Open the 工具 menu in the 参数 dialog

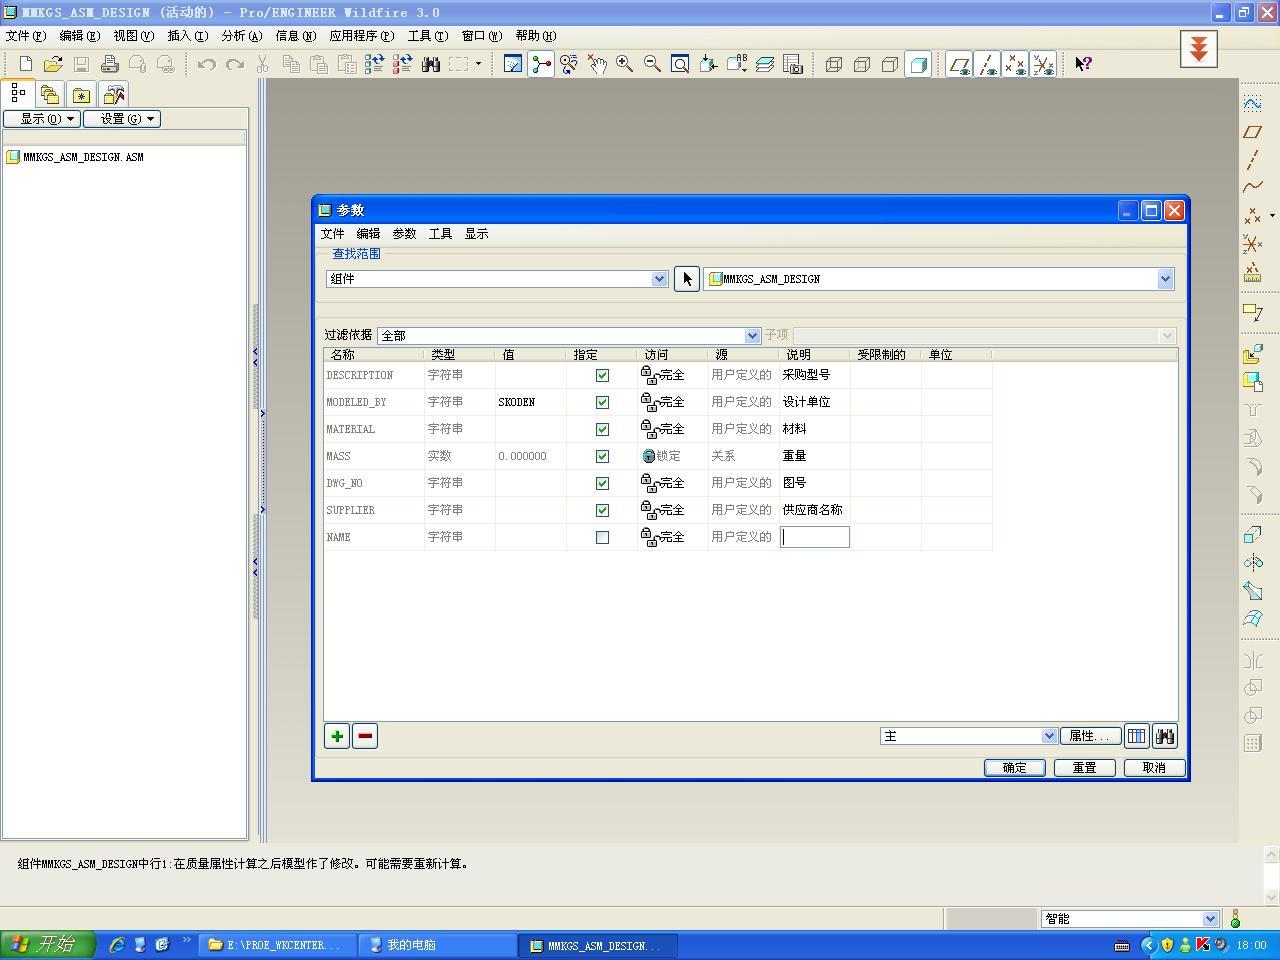440,233
